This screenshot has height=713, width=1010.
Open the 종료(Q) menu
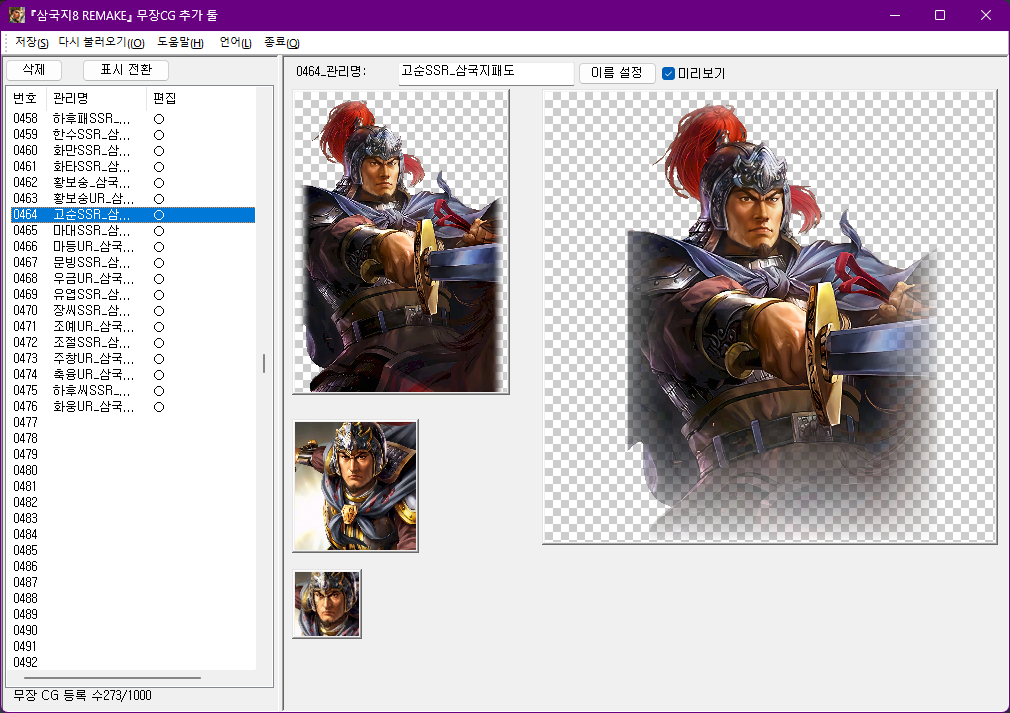coord(281,43)
